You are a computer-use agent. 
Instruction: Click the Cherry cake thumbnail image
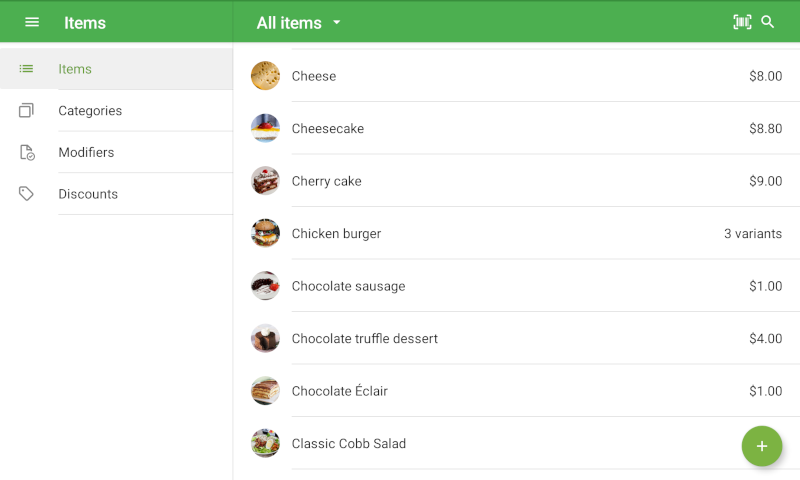coord(265,181)
